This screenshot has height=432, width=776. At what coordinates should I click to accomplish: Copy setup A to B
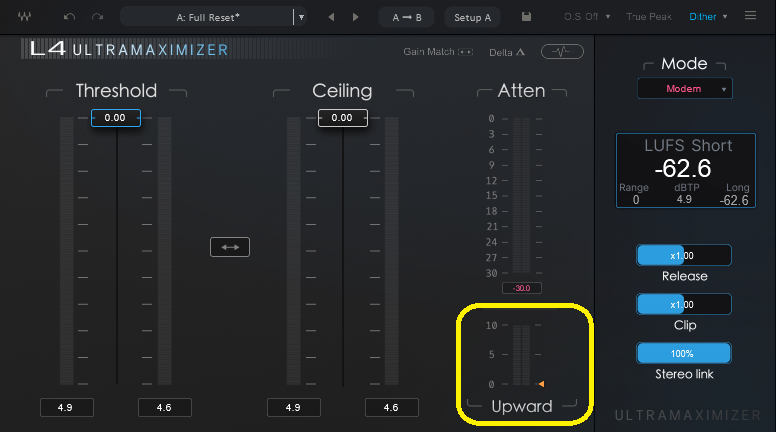407,17
